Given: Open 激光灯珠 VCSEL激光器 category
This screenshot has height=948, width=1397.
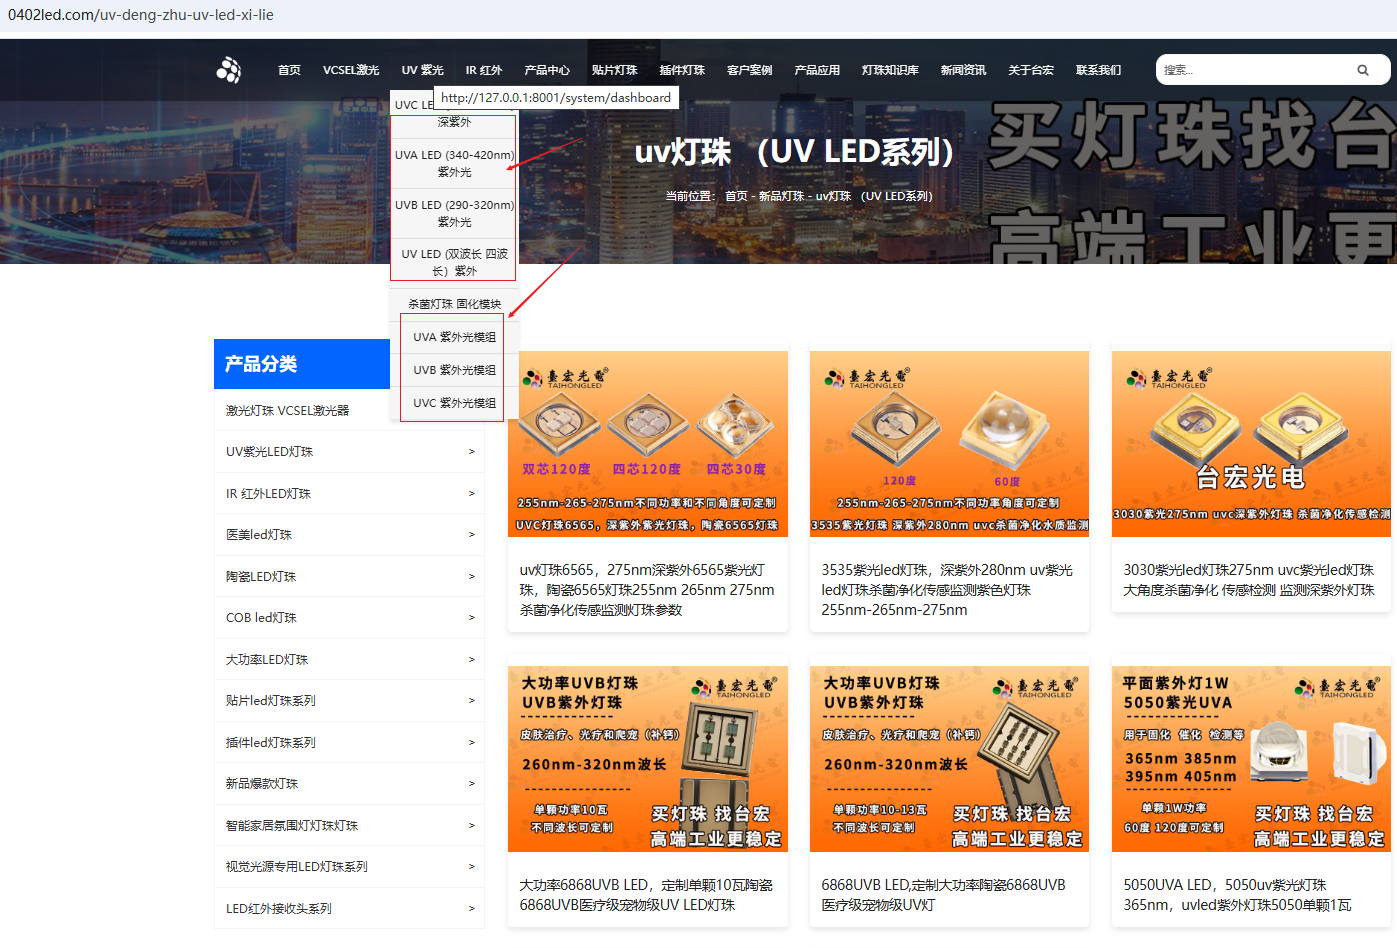Looking at the screenshot, I should coord(287,410).
